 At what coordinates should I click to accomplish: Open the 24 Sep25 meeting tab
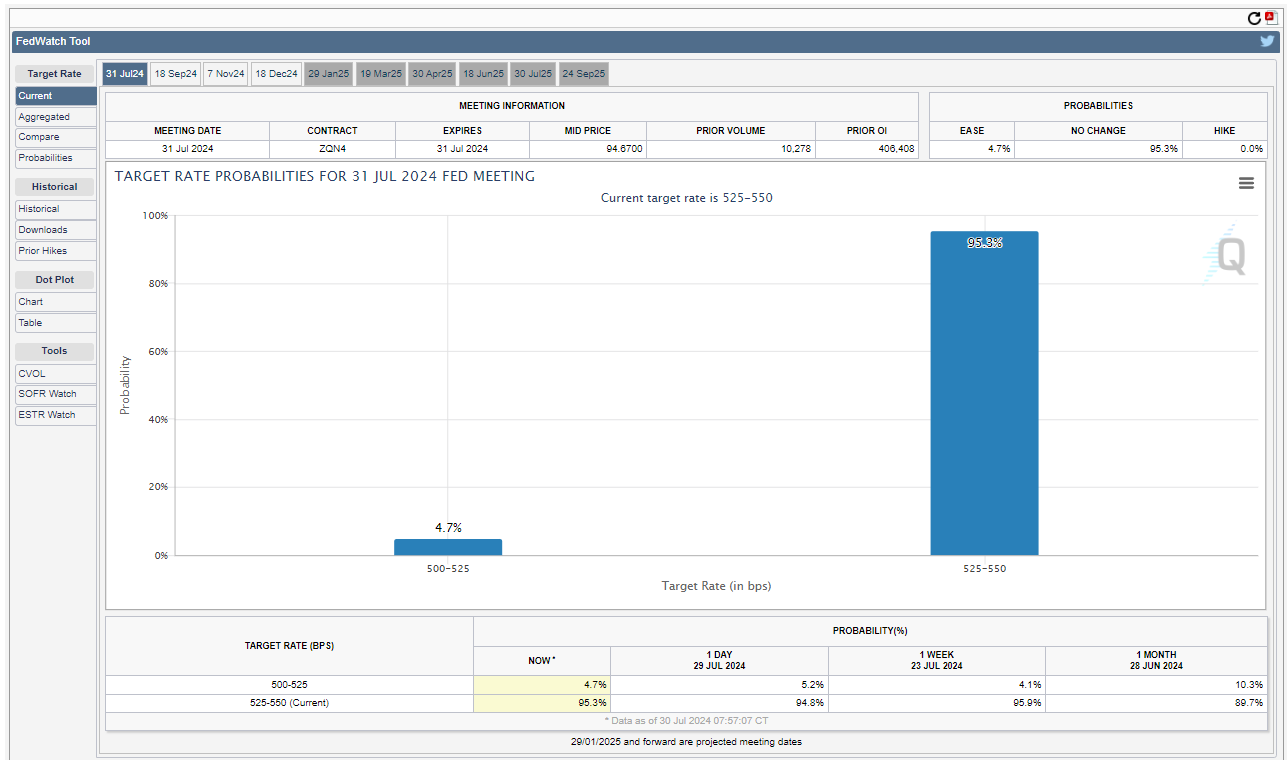tap(584, 74)
